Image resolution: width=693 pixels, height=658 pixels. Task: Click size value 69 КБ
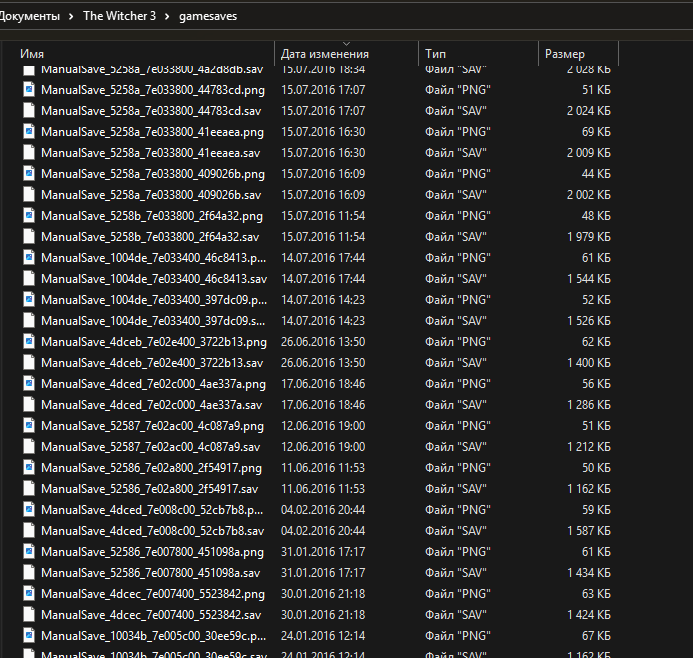[596, 132]
